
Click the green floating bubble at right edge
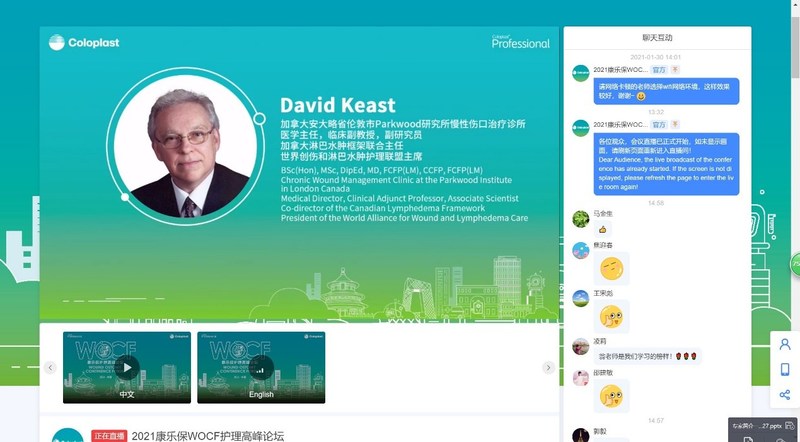point(796,264)
